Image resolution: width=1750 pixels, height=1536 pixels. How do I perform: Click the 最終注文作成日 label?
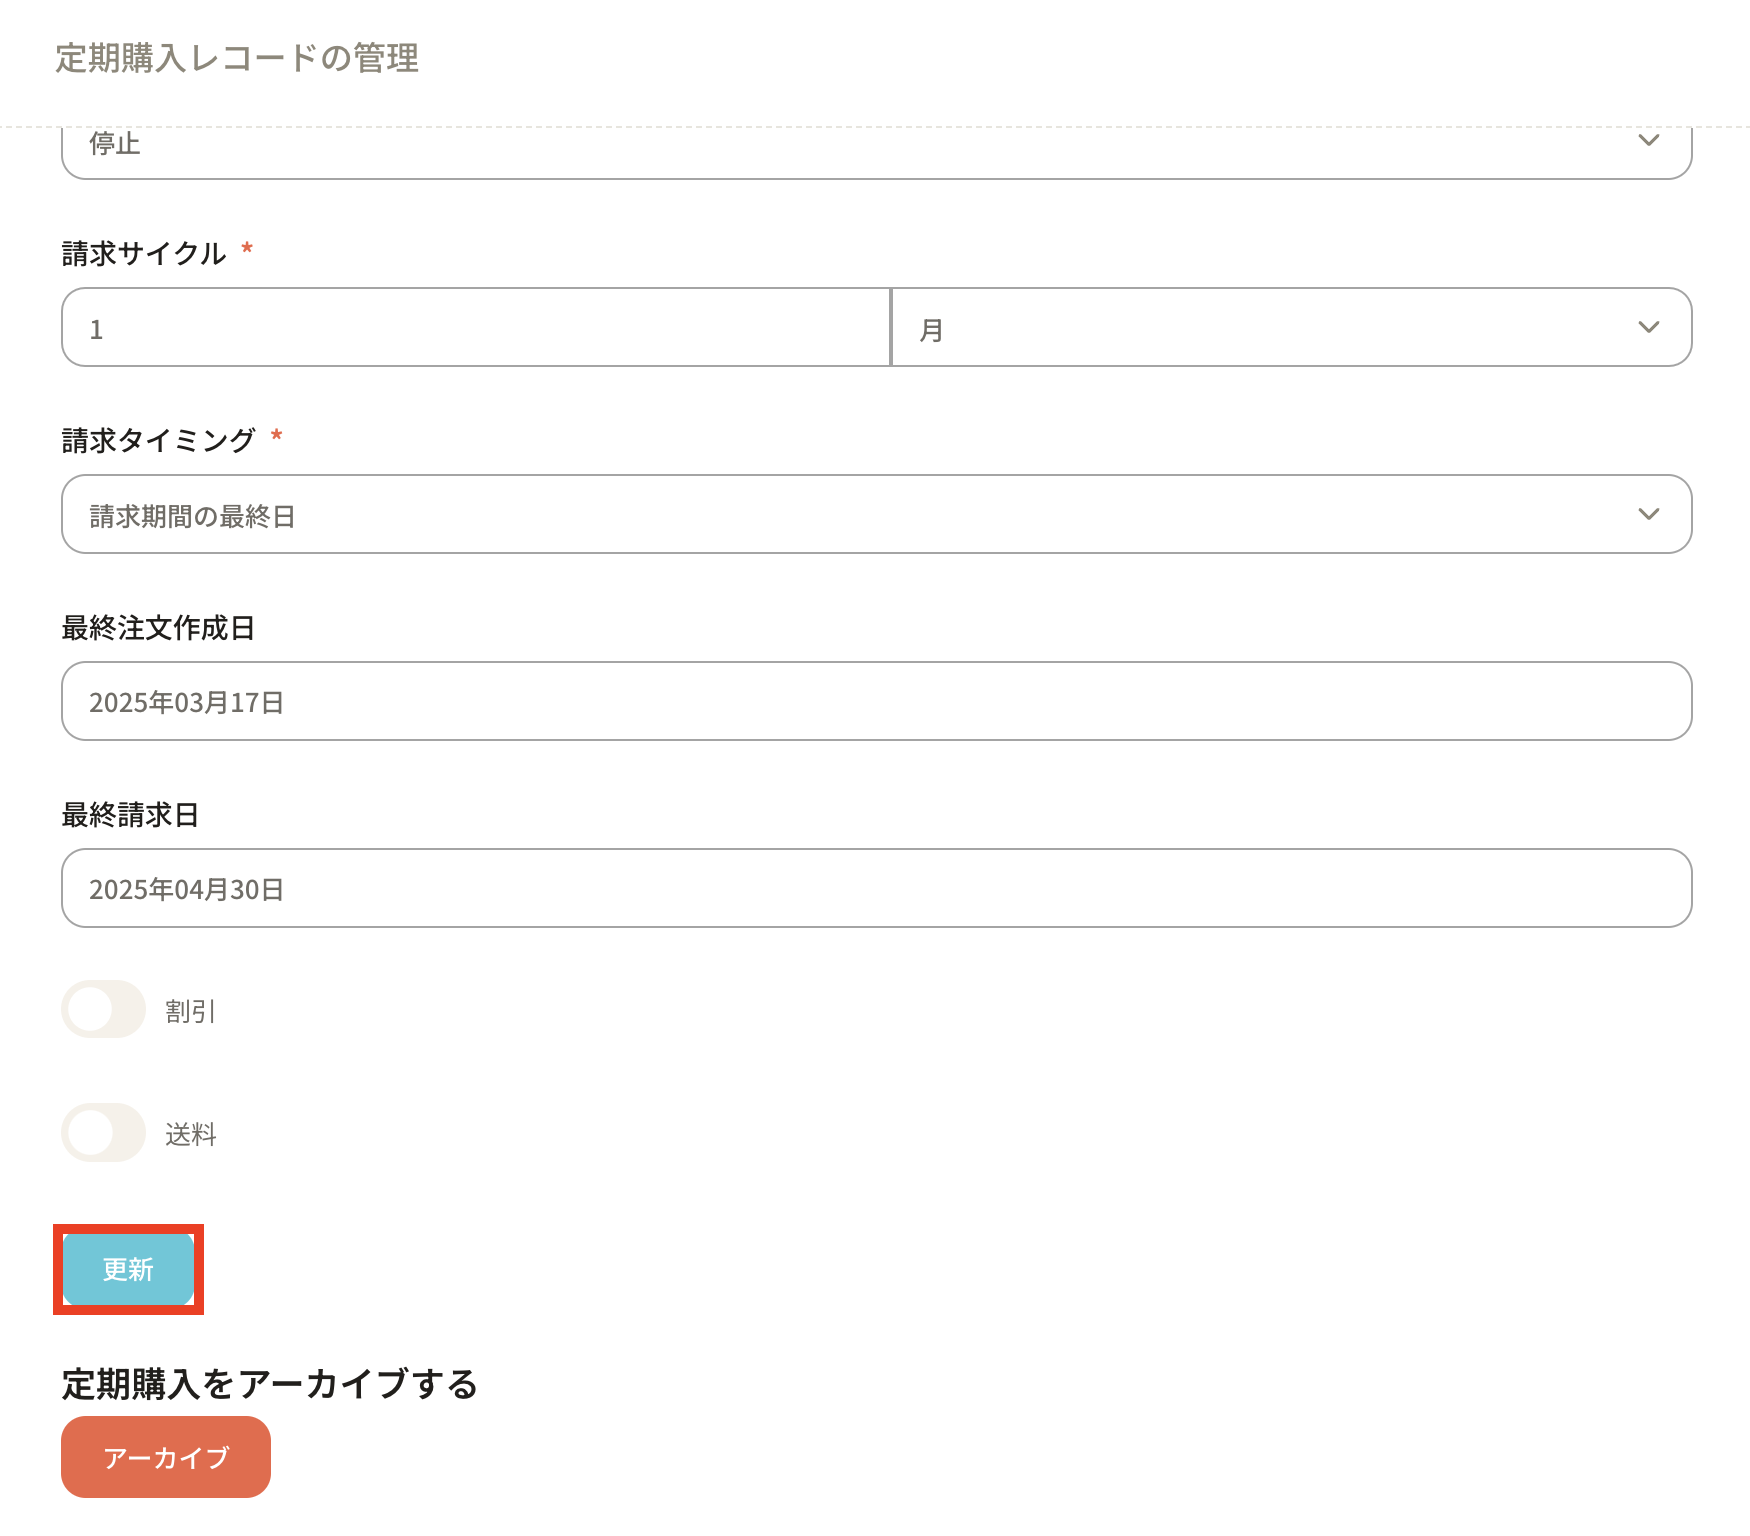[x=158, y=628]
